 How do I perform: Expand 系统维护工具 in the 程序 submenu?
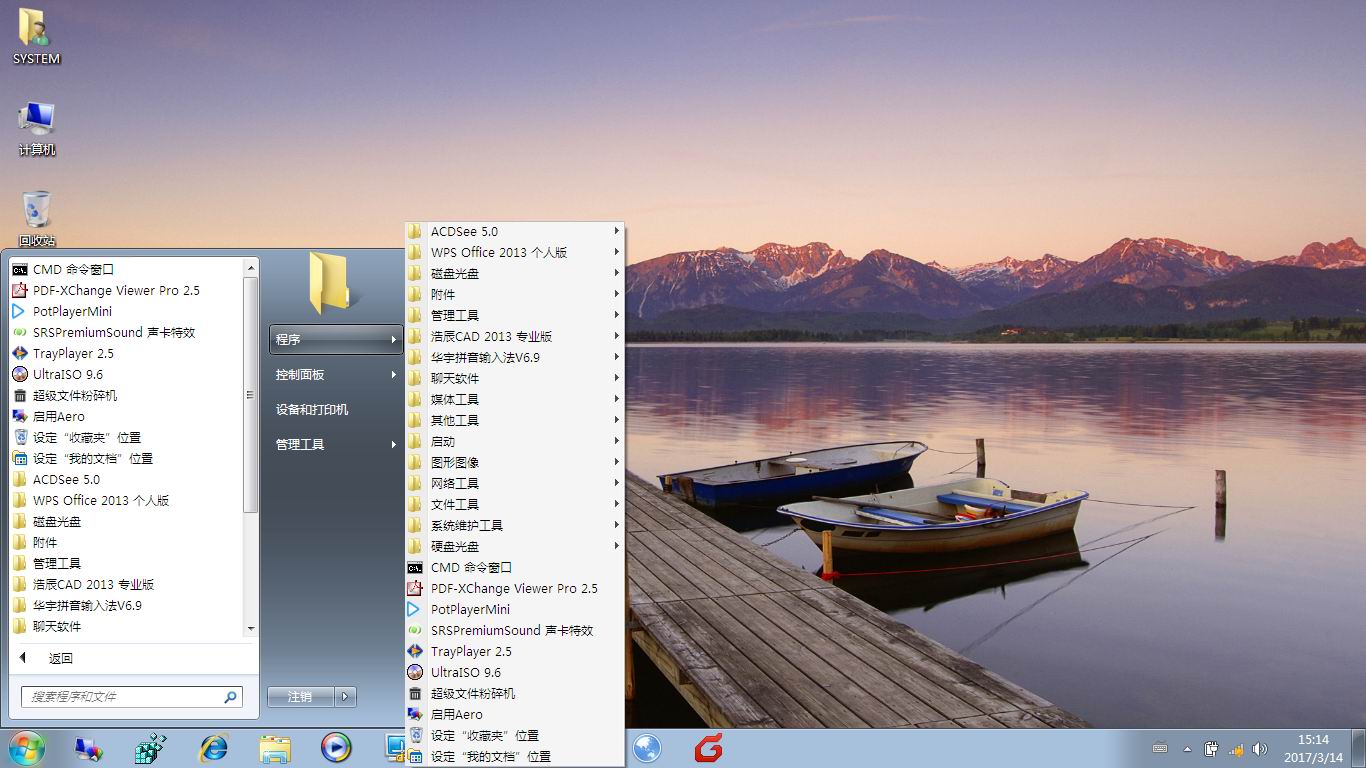[514, 525]
